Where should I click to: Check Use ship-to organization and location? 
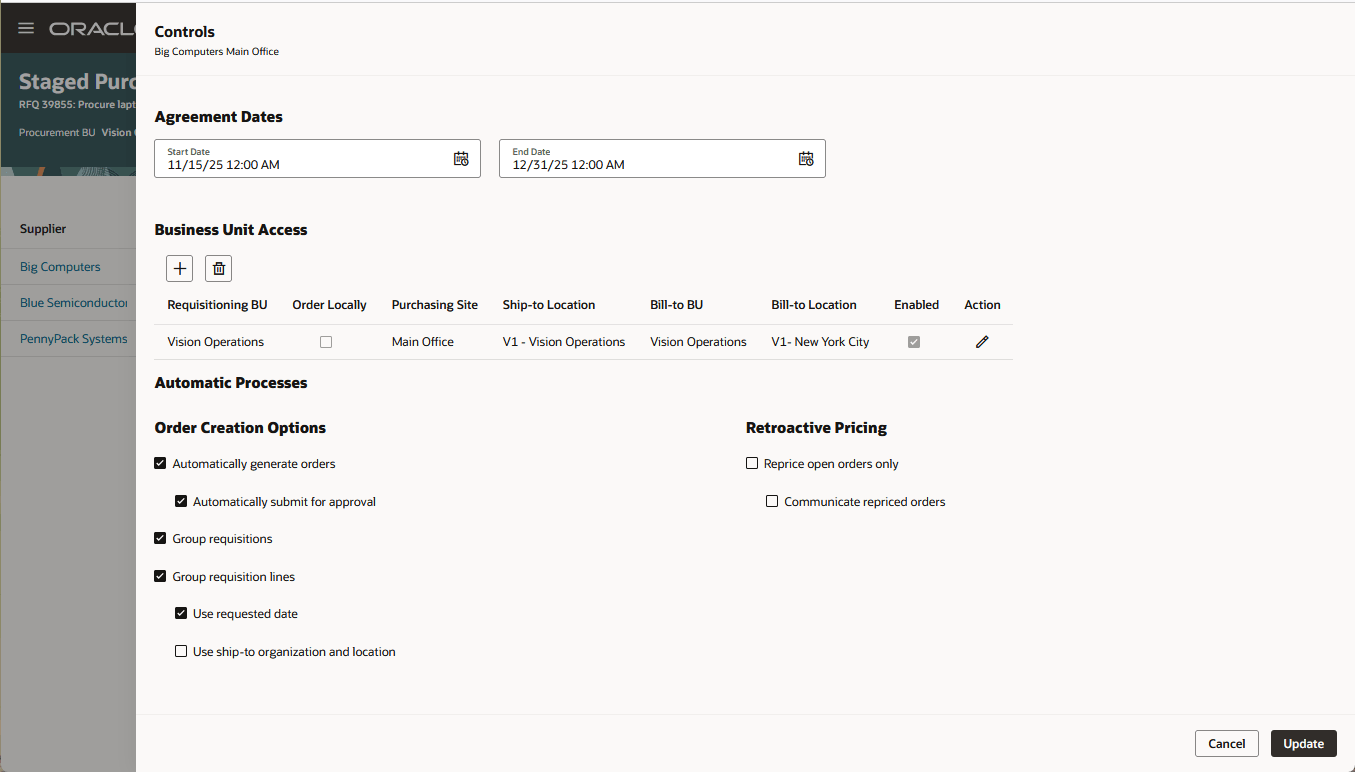(x=181, y=651)
